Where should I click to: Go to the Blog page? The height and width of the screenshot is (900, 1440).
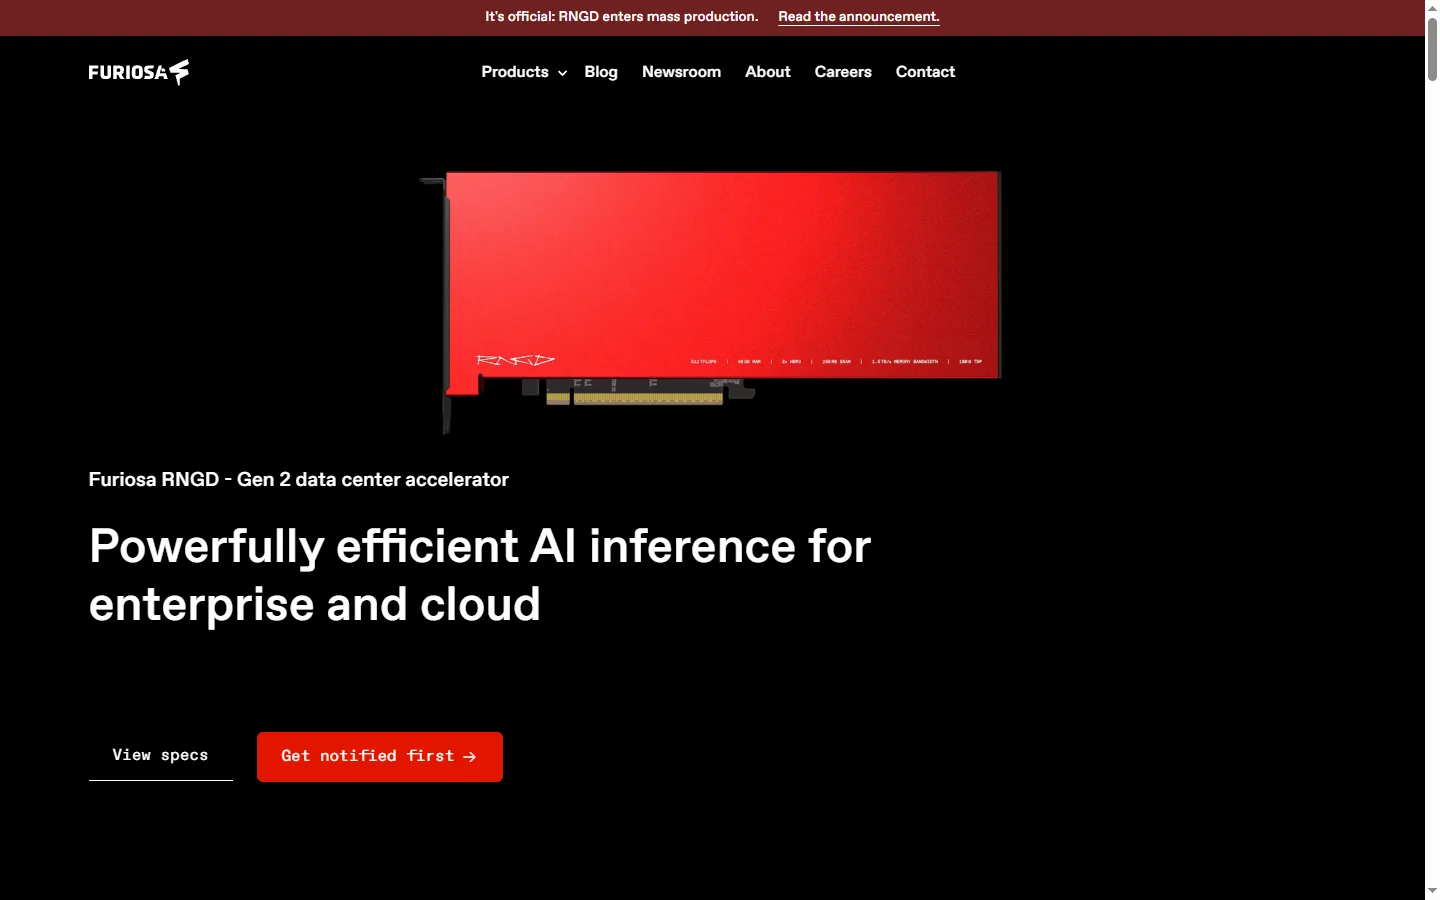tap(601, 72)
